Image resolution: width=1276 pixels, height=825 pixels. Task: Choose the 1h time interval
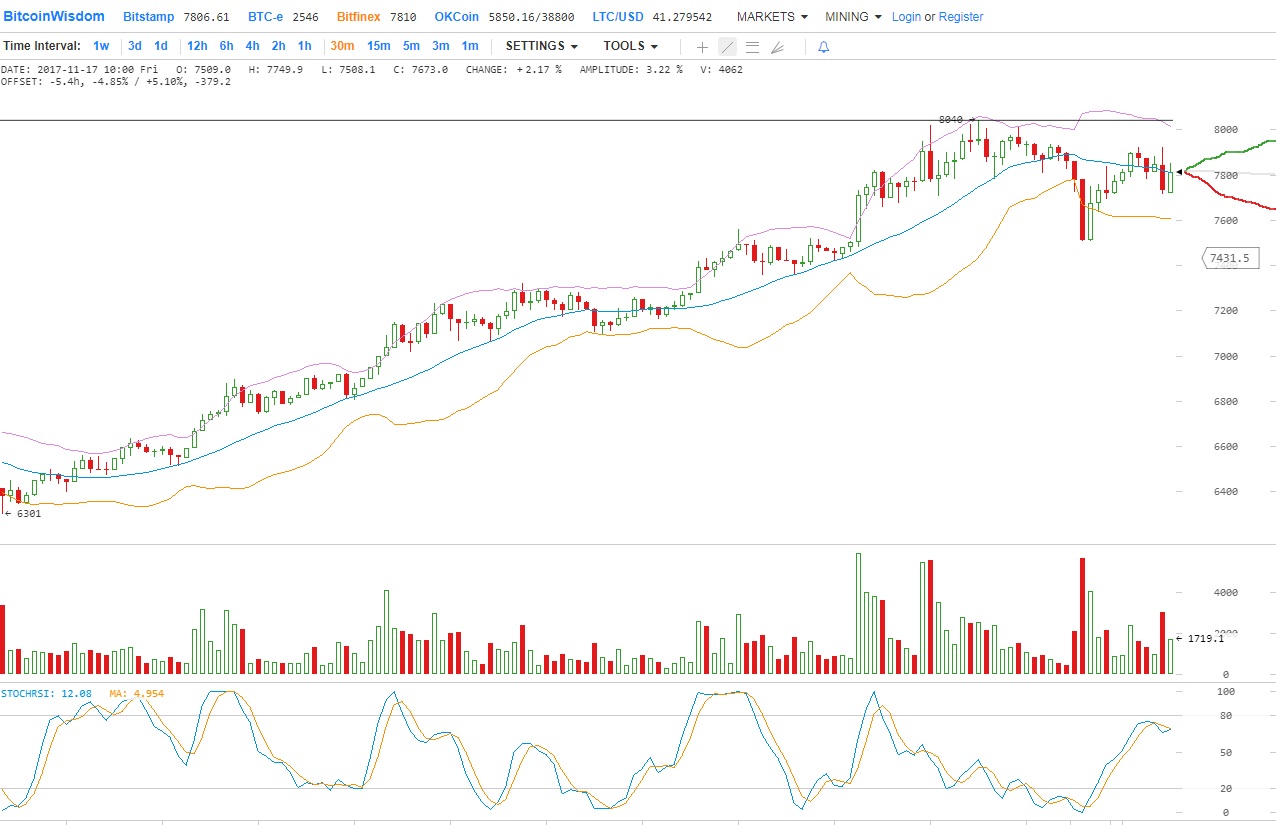point(305,46)
